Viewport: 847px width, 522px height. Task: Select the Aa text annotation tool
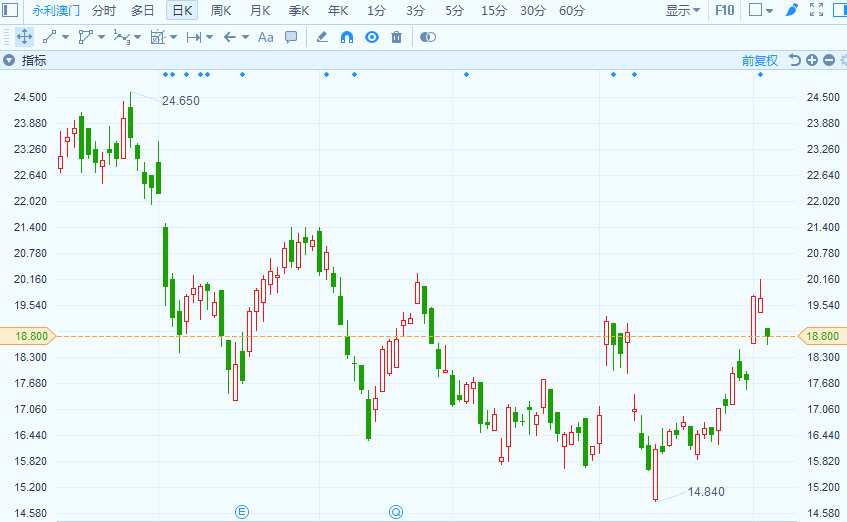point(265,37)
